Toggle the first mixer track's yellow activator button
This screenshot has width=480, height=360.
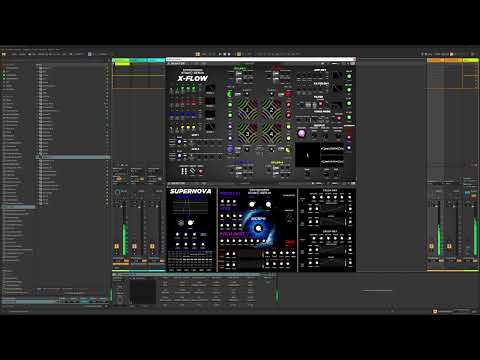tap(116, 246)
